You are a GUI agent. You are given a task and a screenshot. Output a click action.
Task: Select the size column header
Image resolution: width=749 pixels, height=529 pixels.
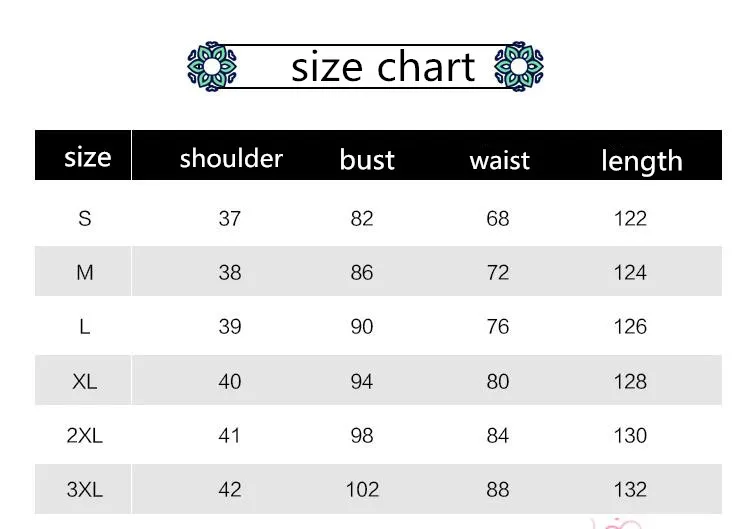(x=88, y=157)
